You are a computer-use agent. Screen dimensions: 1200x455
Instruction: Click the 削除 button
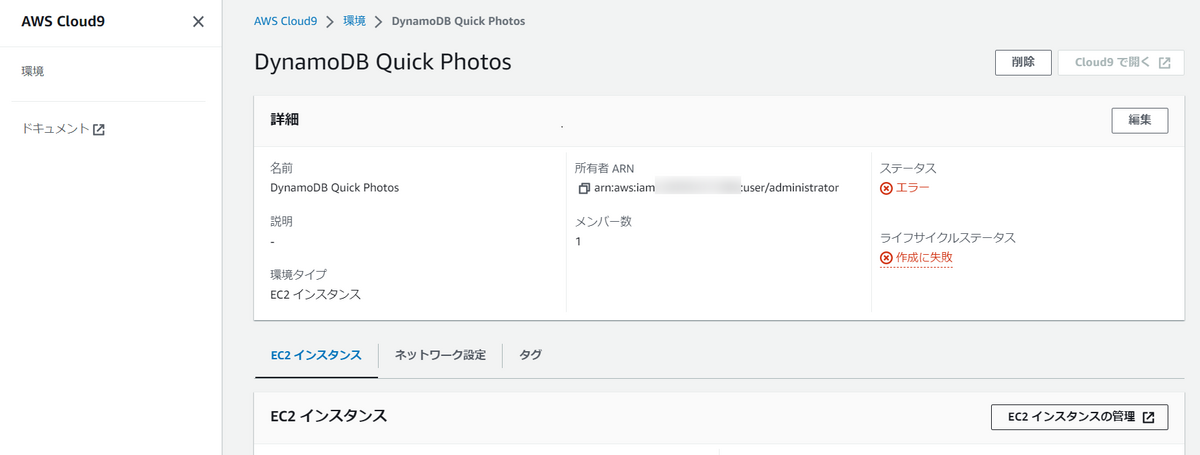[x=1023, y=62]
